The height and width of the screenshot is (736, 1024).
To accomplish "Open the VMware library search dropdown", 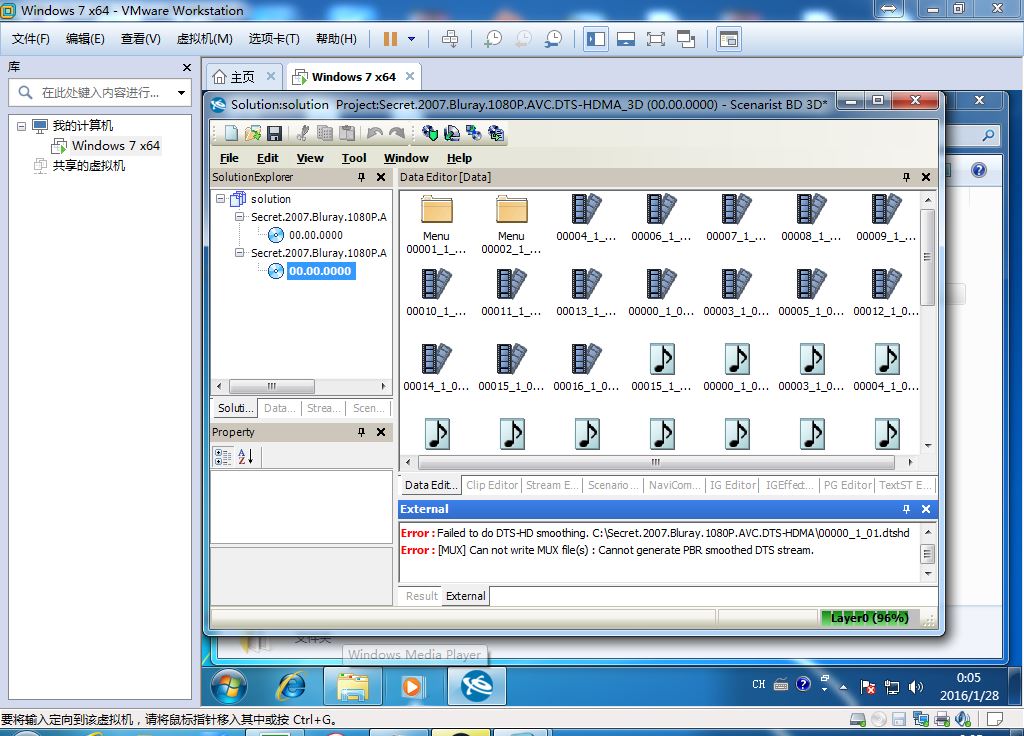I will click(x=182, y=93).
